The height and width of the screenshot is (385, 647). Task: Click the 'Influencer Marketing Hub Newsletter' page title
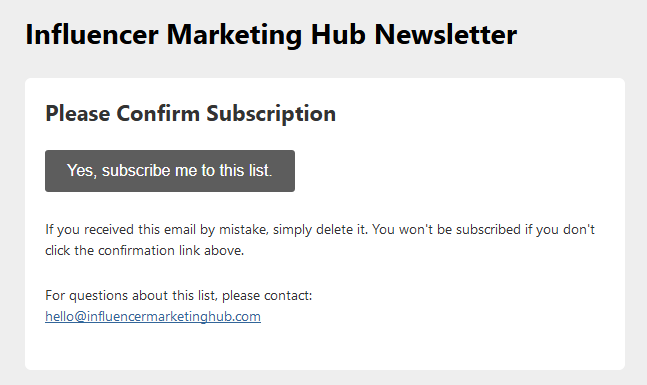pyautogui.click(x=271, y=34)
